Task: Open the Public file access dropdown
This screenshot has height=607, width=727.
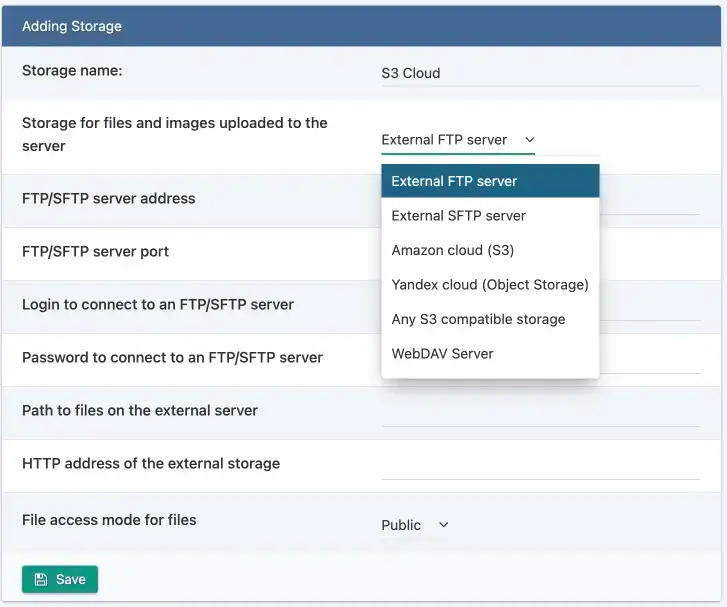Action: tap(415, 525)
